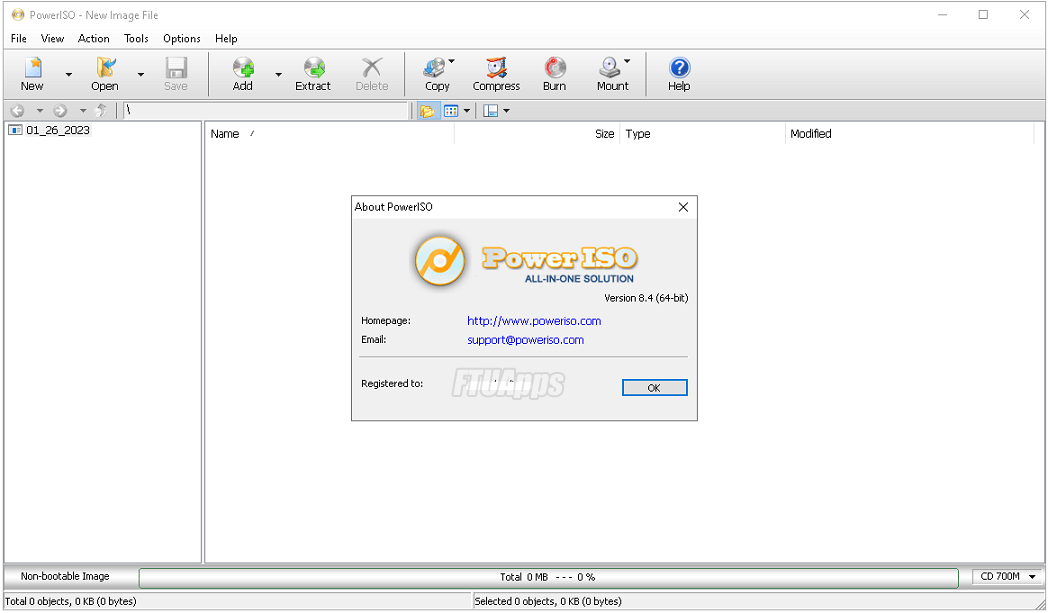
Task: Click the Total 0 MB capacity bar
Action: click(548, 577)
